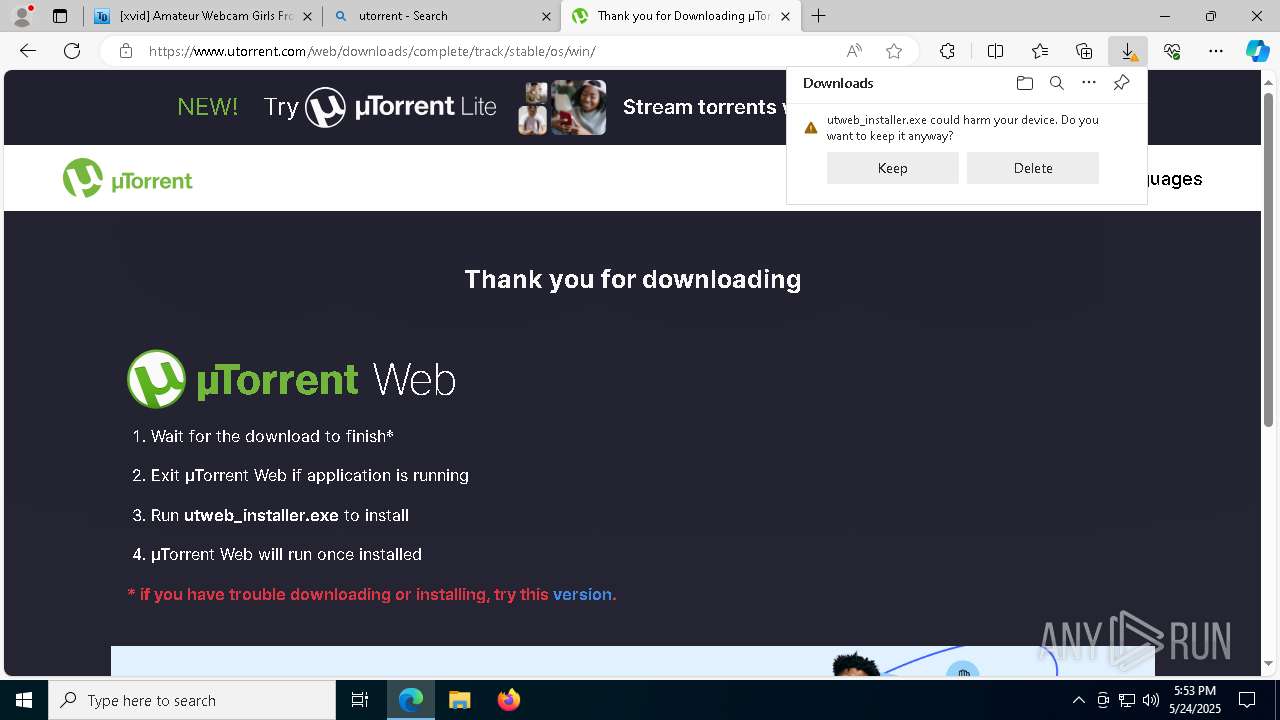Viewport: 1280px width, 720px height.
Task: Show hidden system tray icons
Action: point(1078,700)
